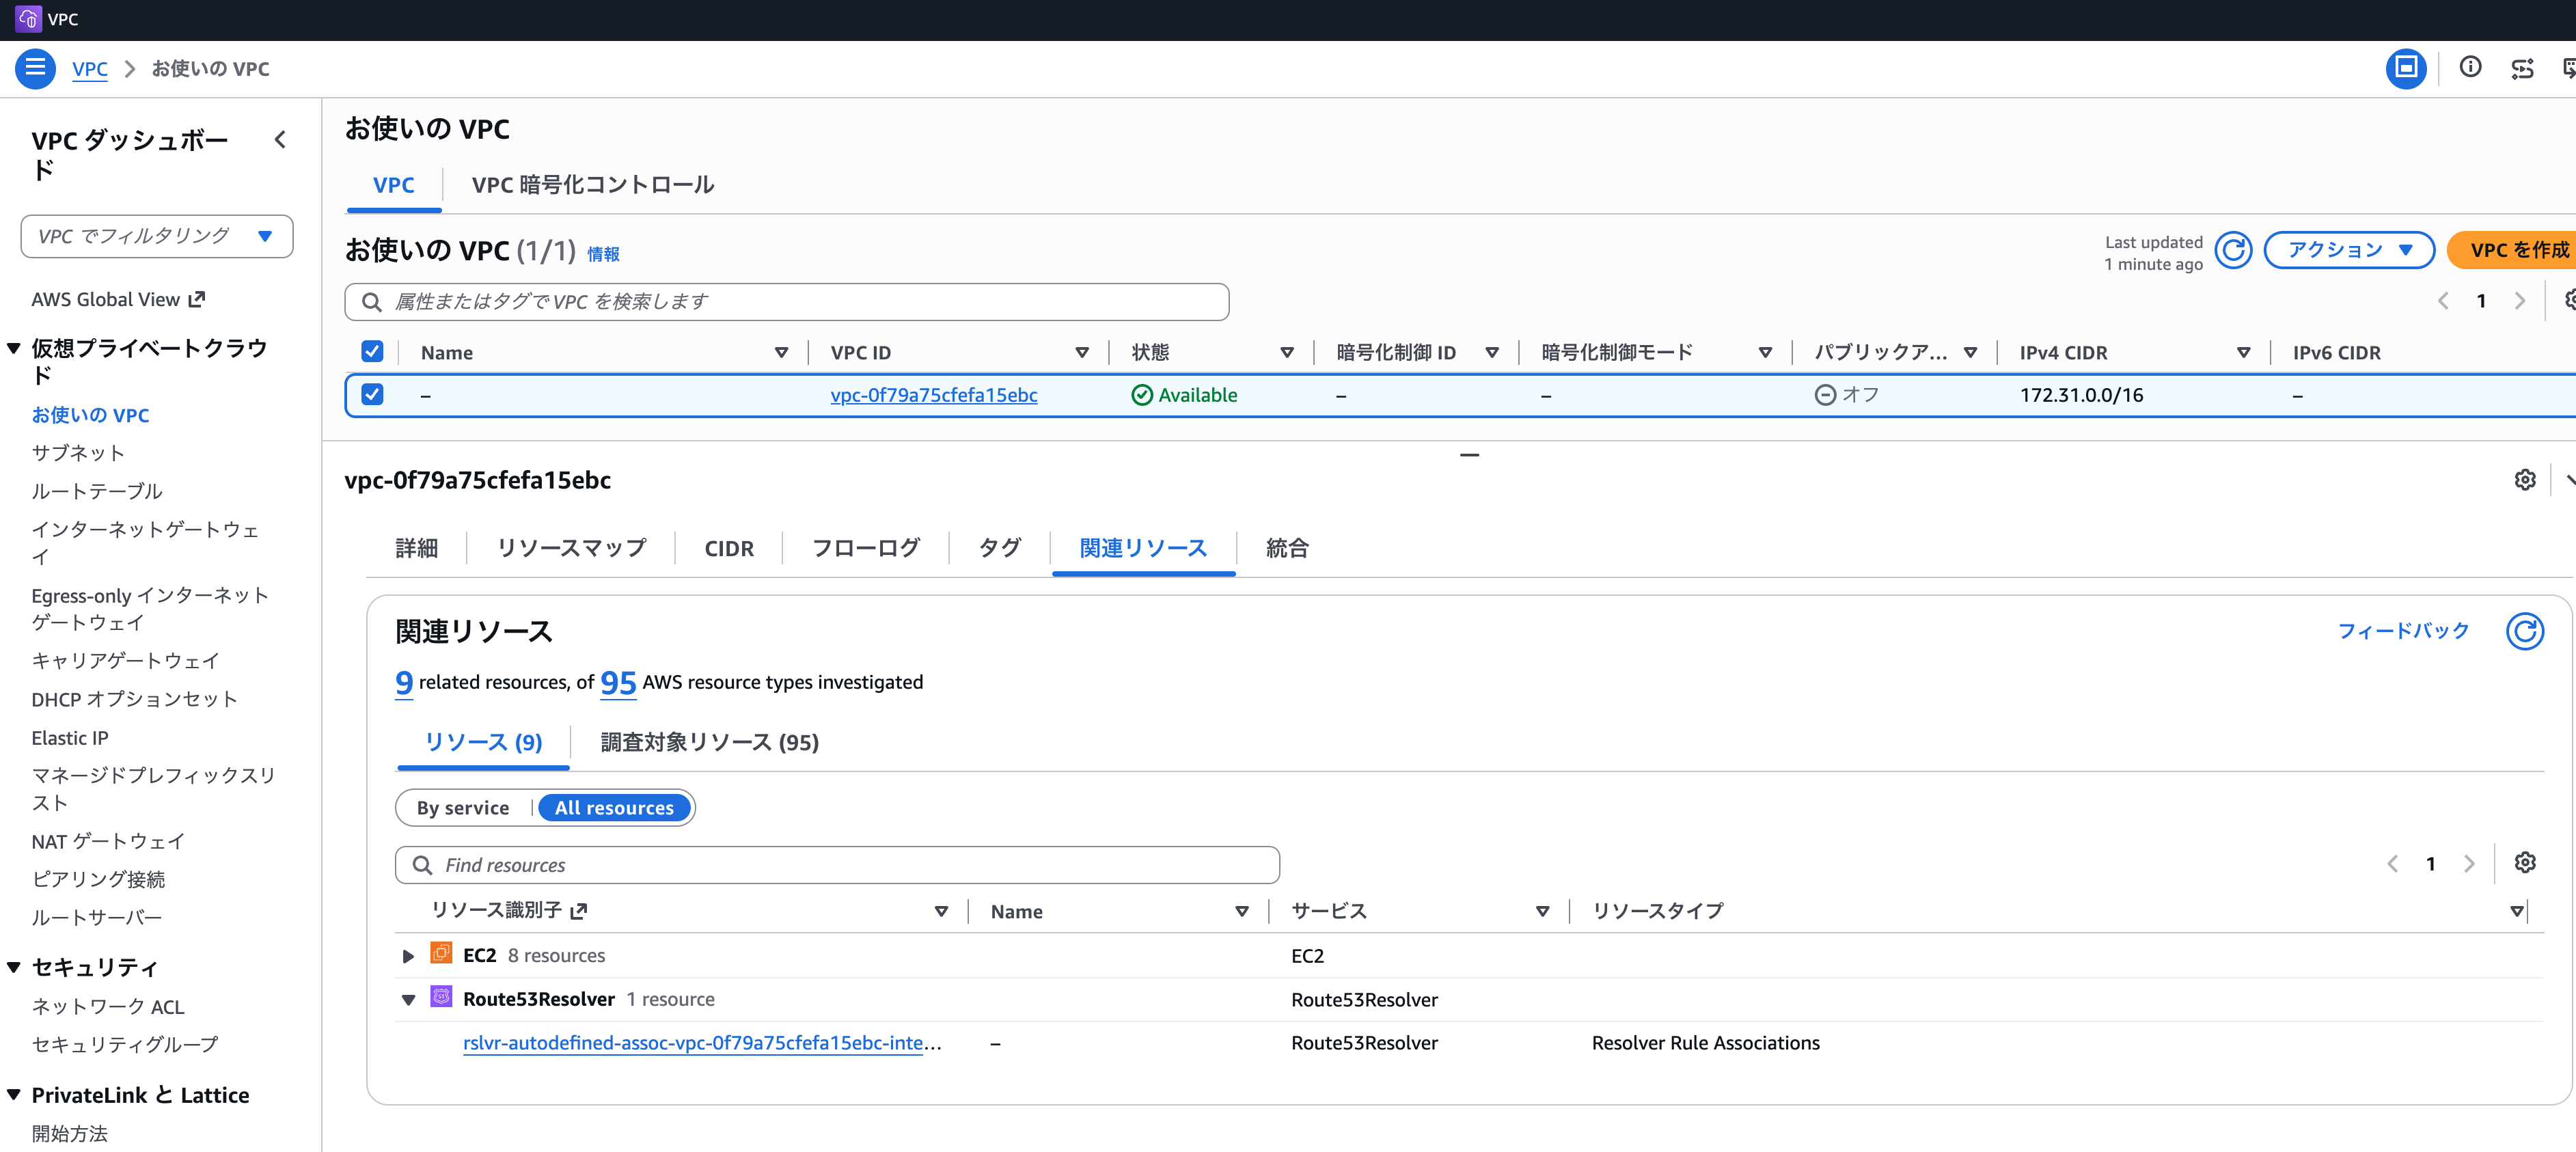Click in the VPC search field
The width and height of the screenshot is (2576, 1152).
(787, 302)
